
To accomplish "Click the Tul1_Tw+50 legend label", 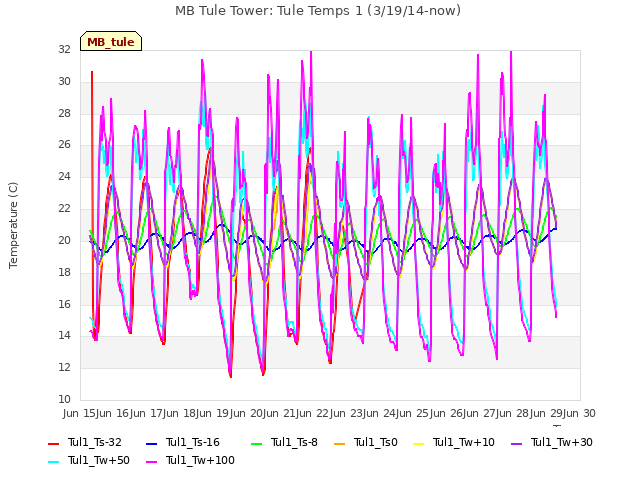I will coord(98,460).
